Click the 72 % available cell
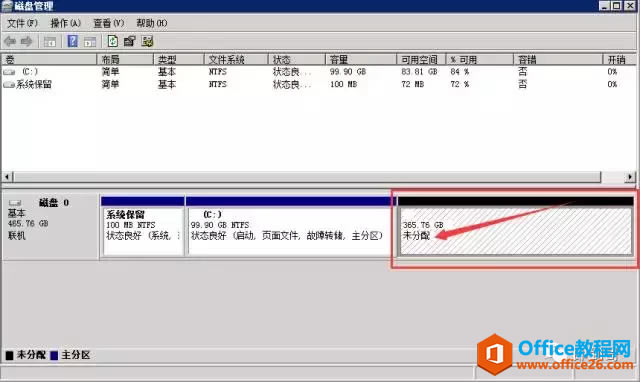640x382 pixels. 460,84
